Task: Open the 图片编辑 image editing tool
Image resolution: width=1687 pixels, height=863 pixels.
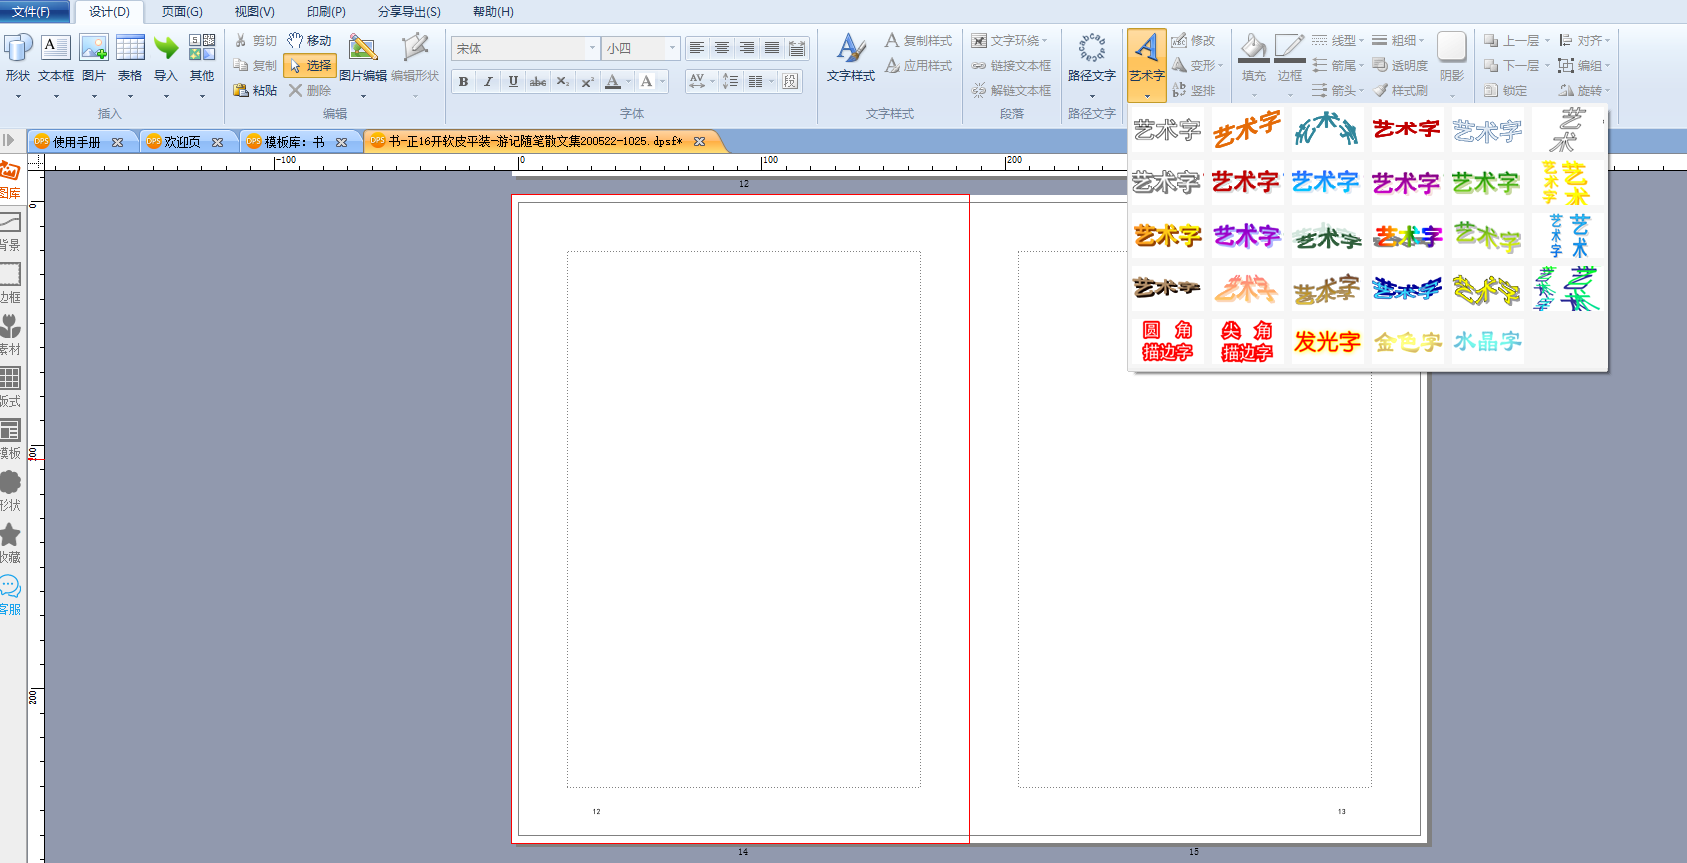Action: point(362,49)
